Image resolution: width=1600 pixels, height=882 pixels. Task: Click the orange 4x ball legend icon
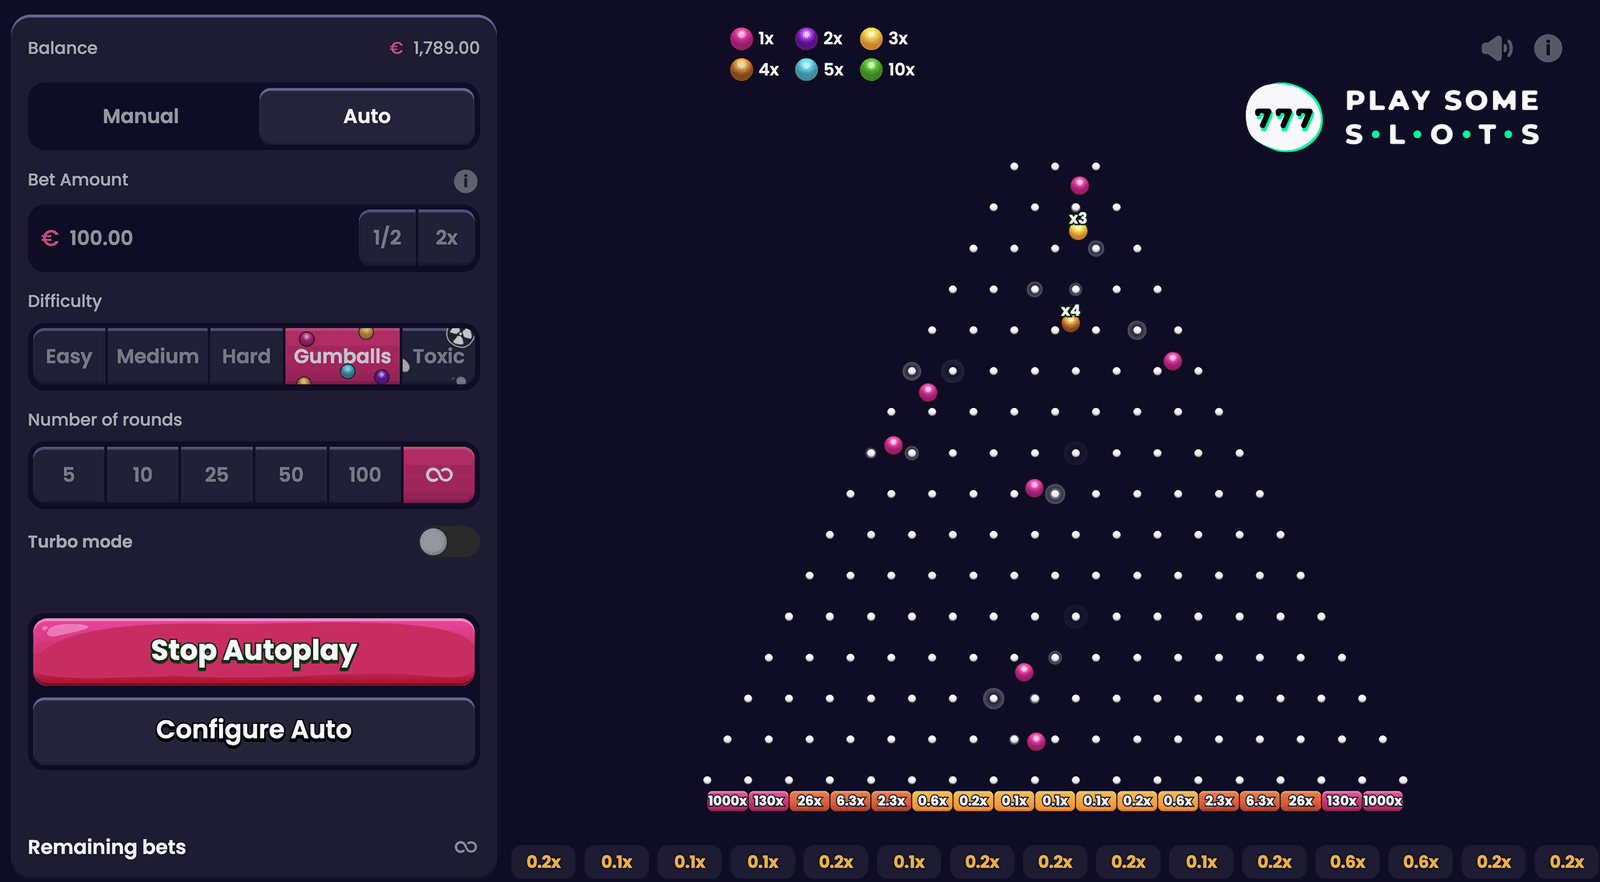coord(741,69)
